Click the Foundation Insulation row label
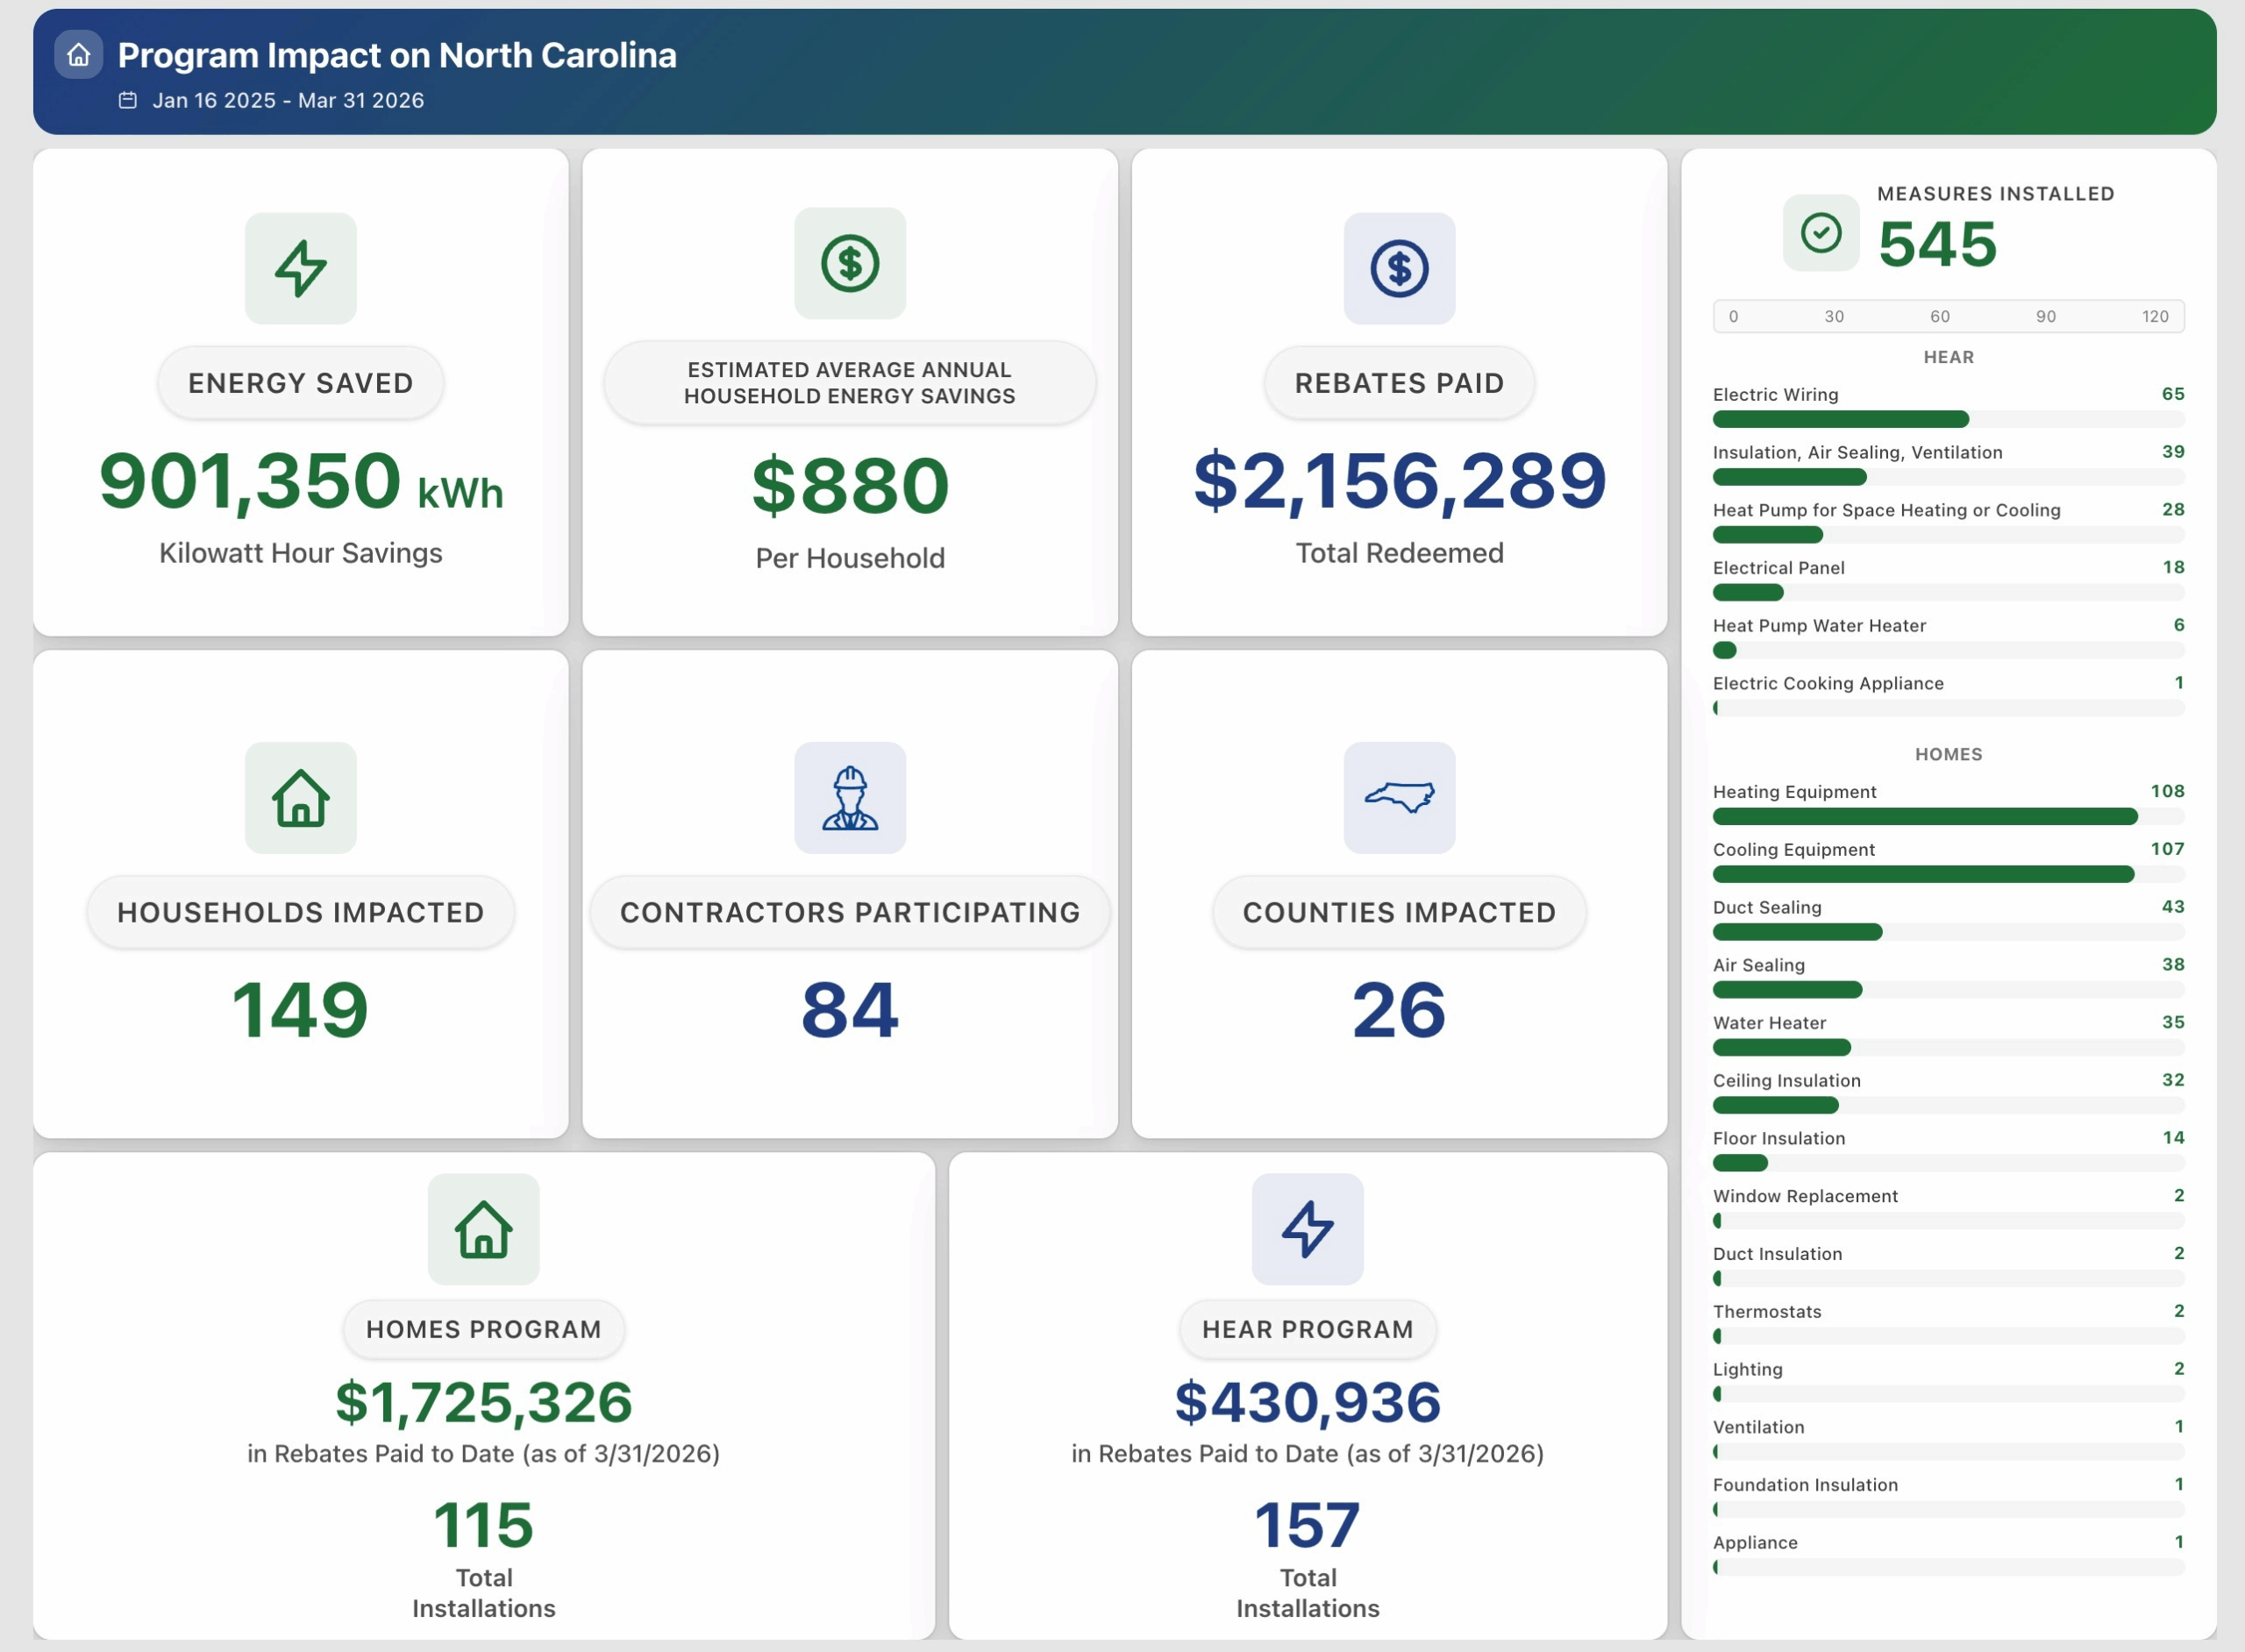The image size is (2245, 1652). pyautogui.click(x=1805, y=1485)
